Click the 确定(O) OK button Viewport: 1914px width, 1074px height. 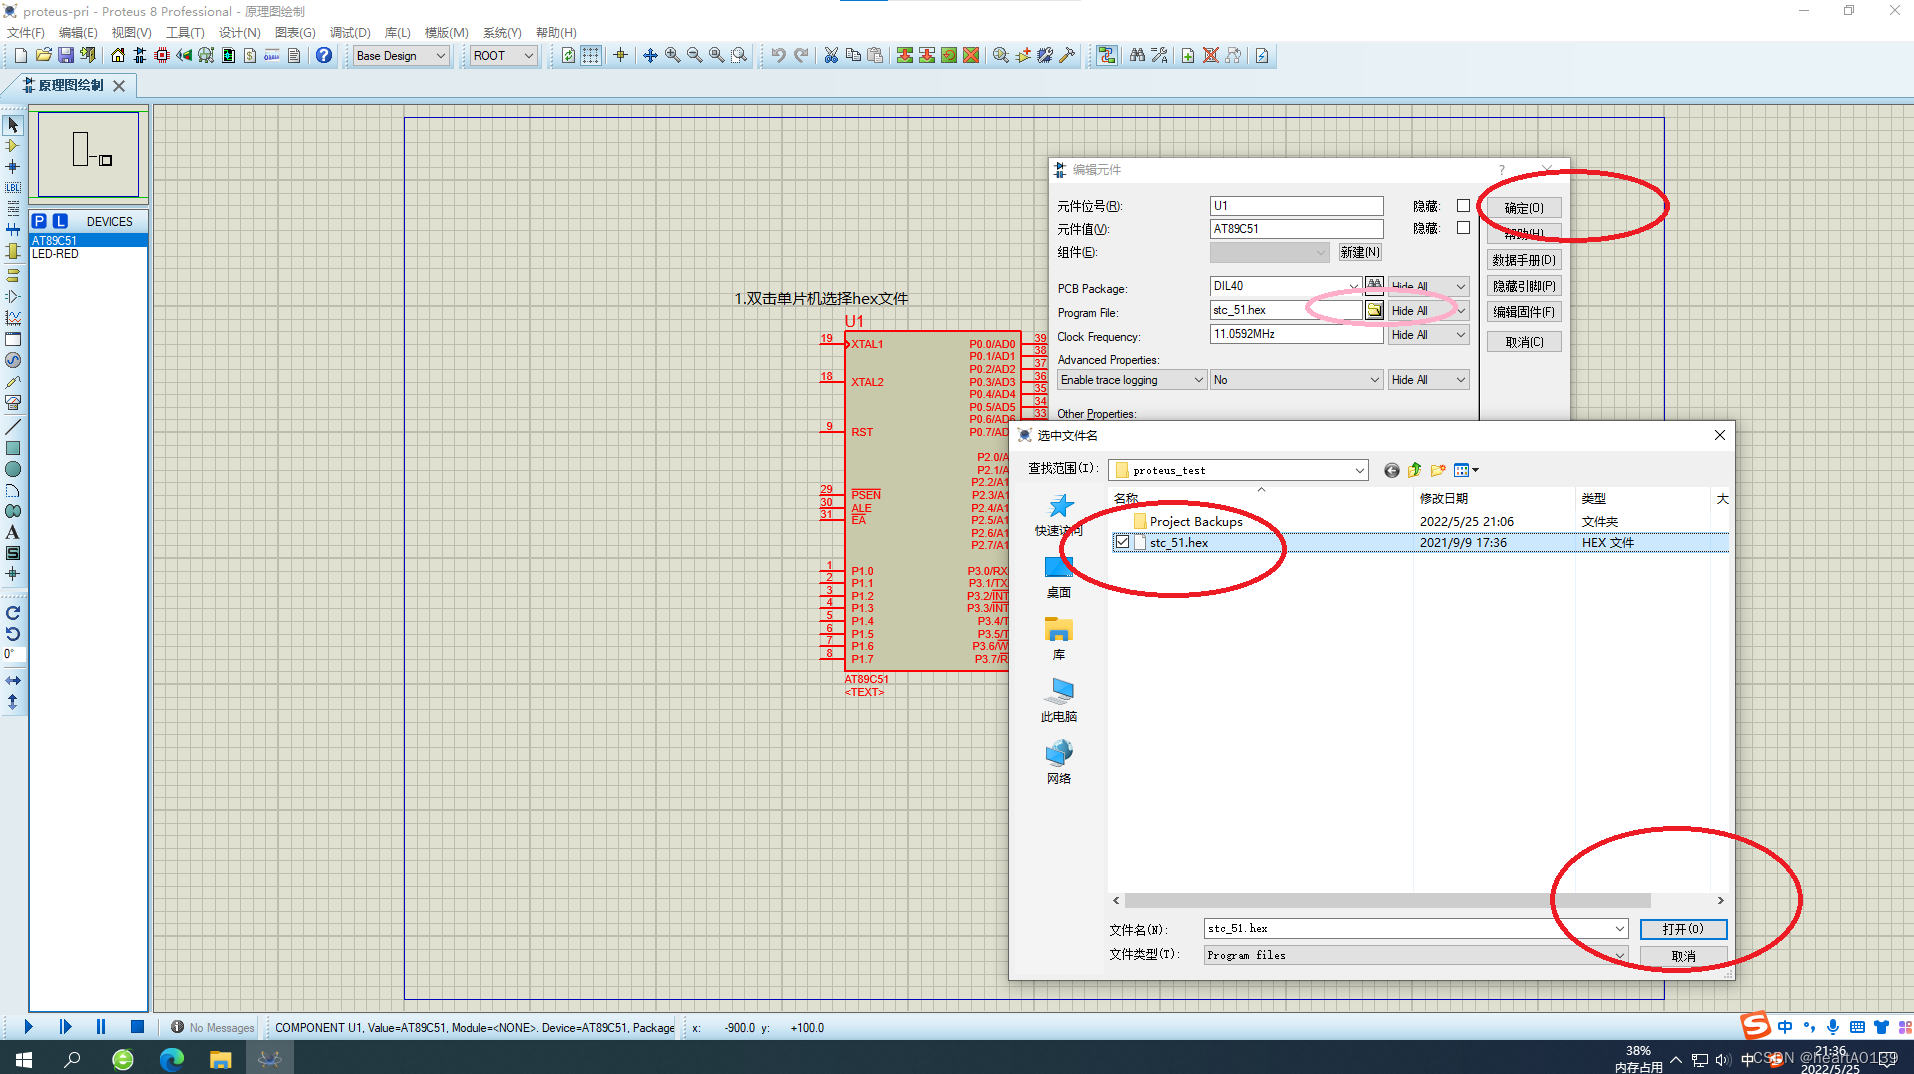coord(1524,208)
